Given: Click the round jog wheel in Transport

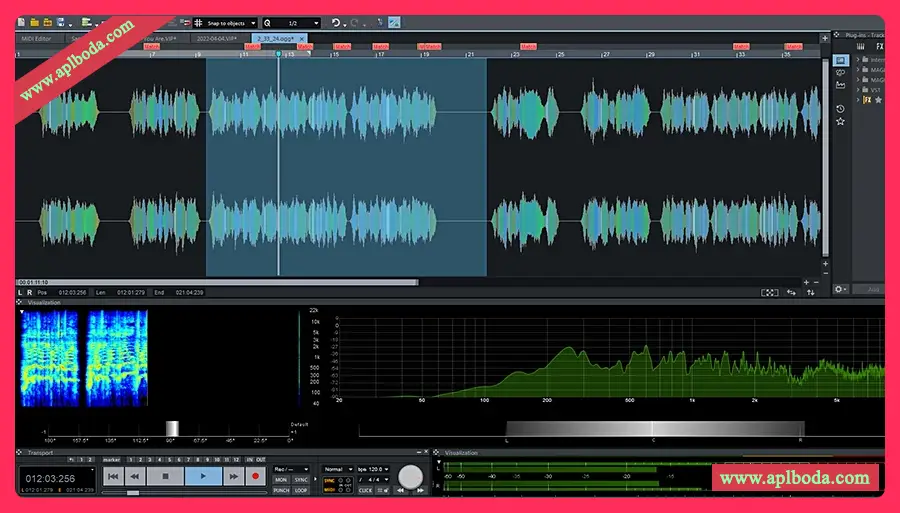Looking at the screenshot, I should [x=410, y=477].
